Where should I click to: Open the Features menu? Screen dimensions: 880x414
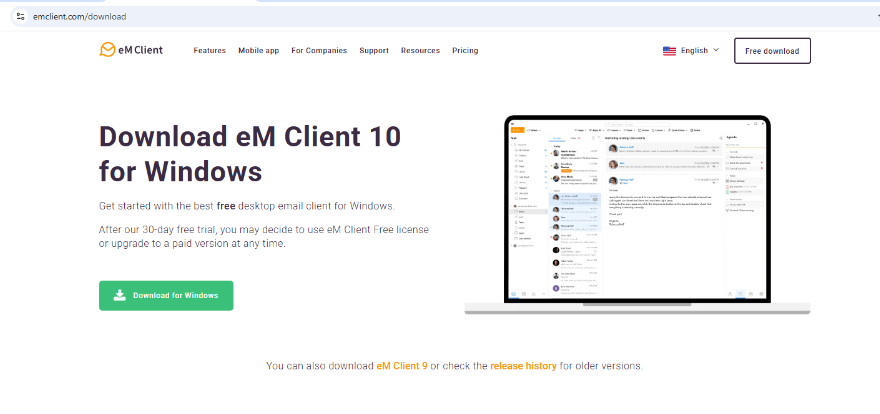click(x=209, y=50)
